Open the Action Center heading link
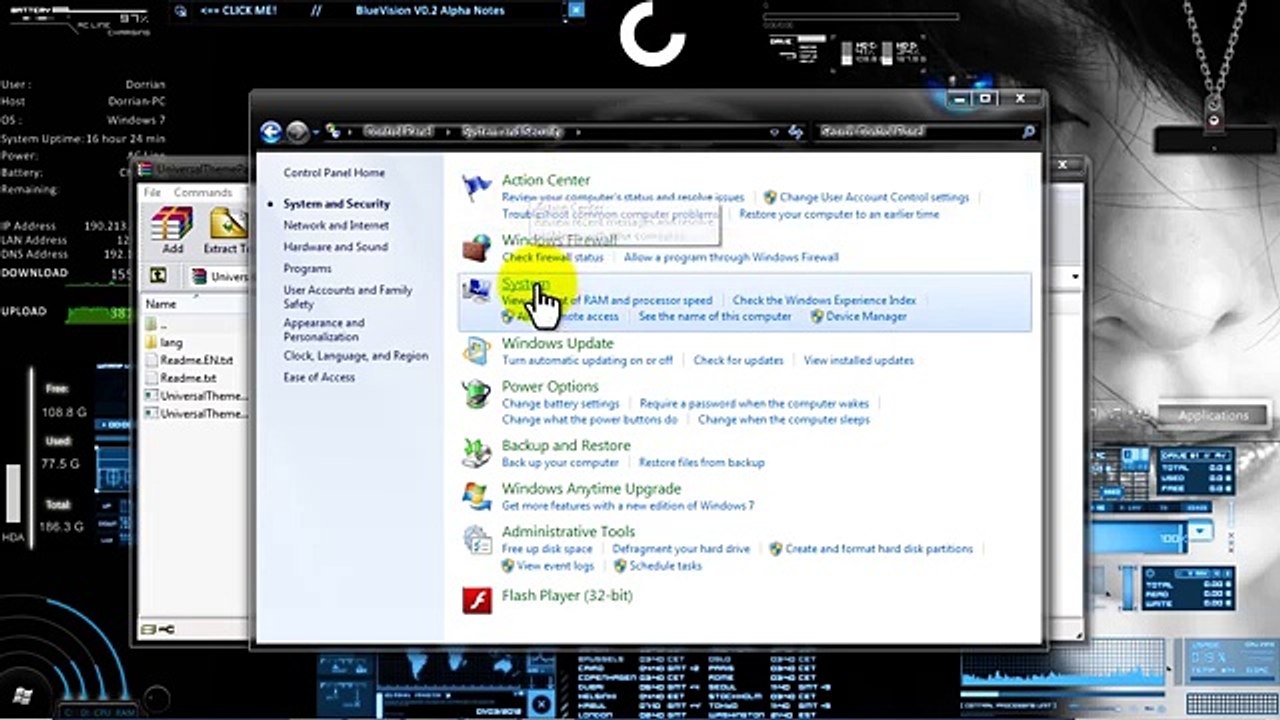1280x720 pixels. [x=546, y=180]
